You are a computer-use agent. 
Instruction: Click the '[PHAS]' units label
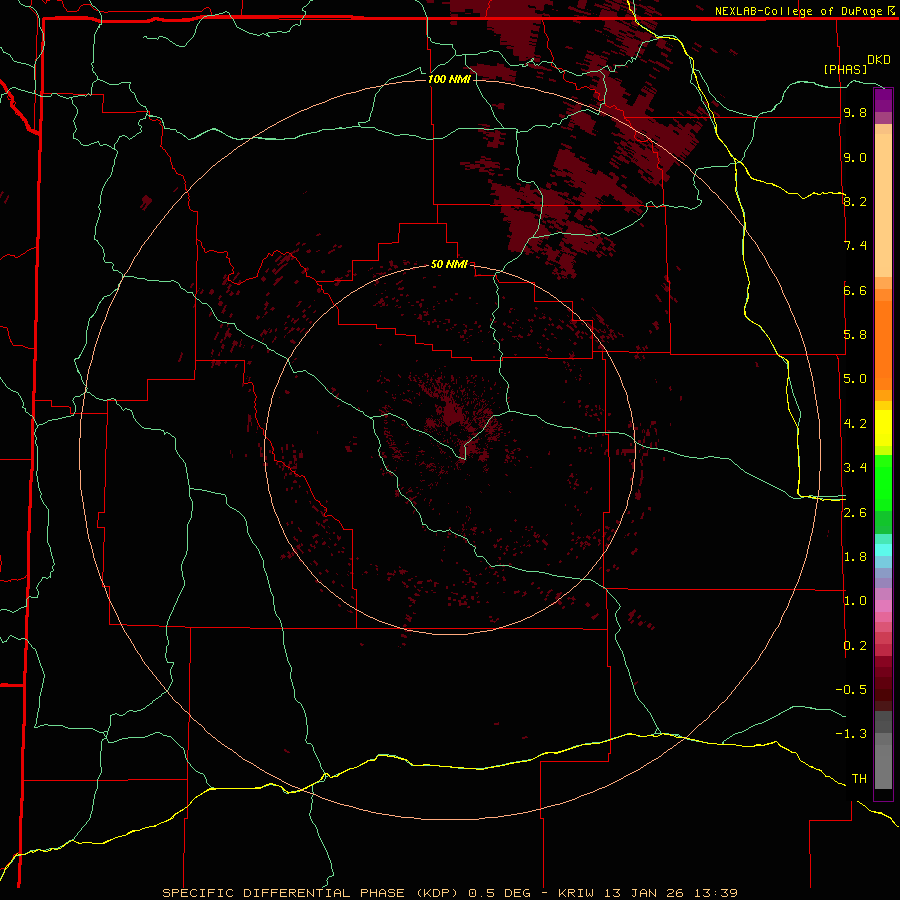(x=845, y=70)
